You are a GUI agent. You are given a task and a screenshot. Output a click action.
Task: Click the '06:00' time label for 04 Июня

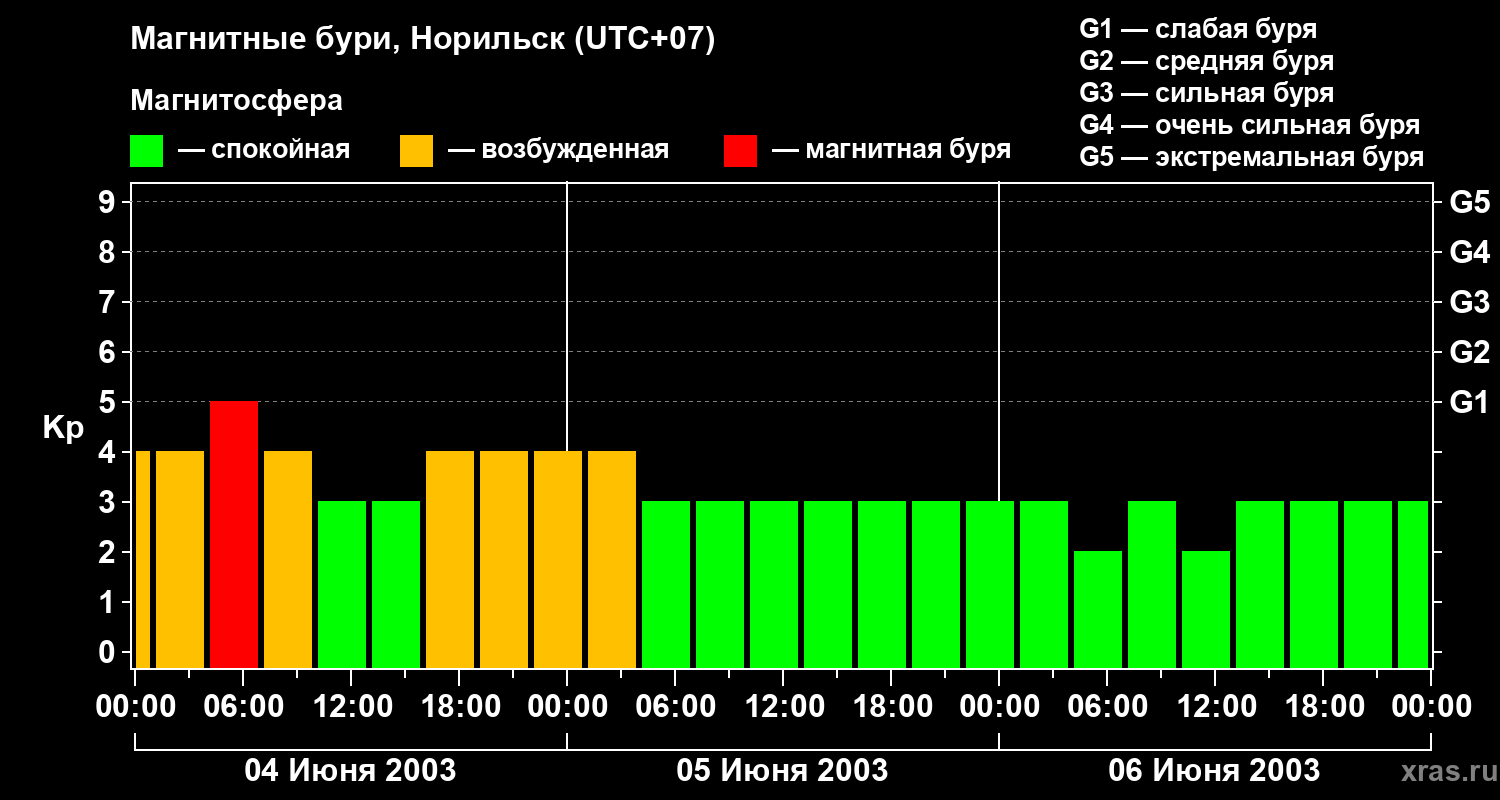[244, 707]
